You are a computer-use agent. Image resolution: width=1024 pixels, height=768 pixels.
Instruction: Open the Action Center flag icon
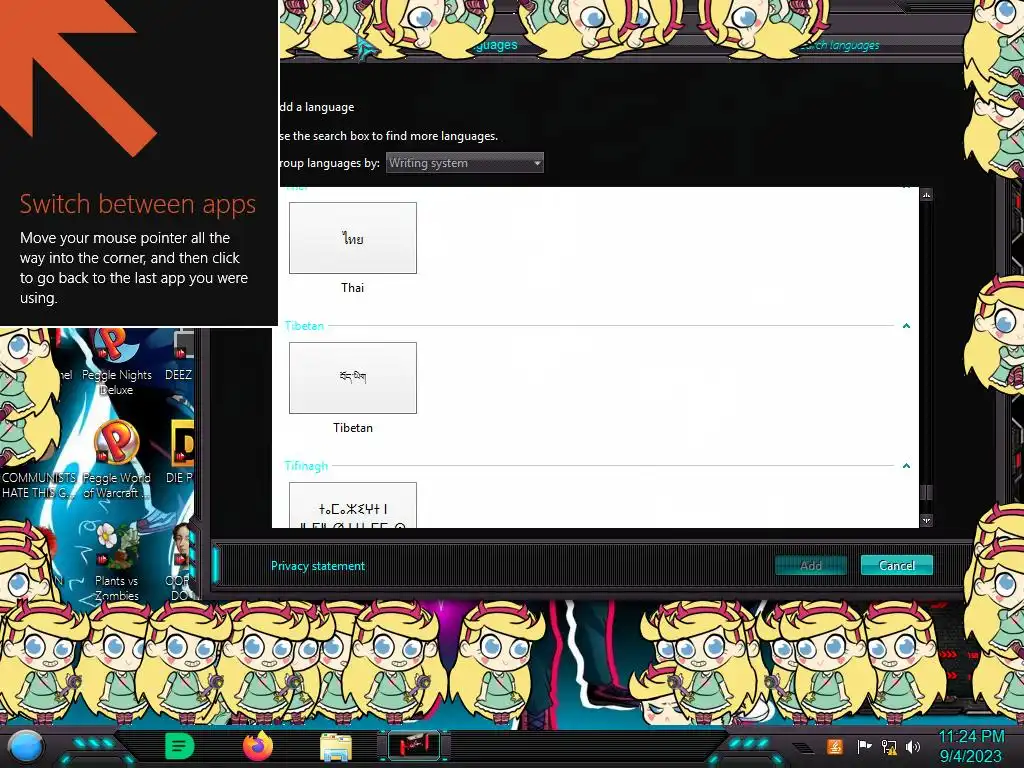(864, 746)
